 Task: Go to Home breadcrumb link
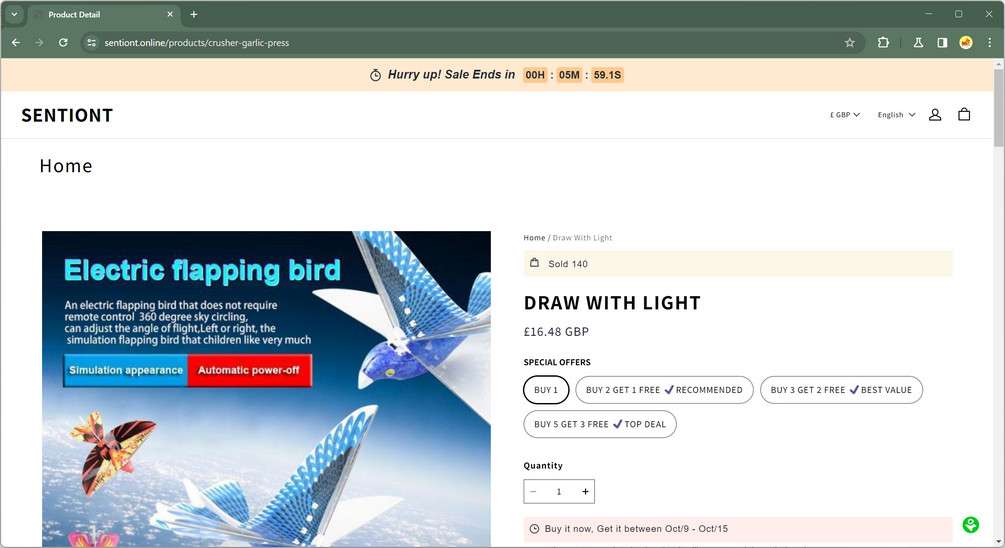(534, 238)
